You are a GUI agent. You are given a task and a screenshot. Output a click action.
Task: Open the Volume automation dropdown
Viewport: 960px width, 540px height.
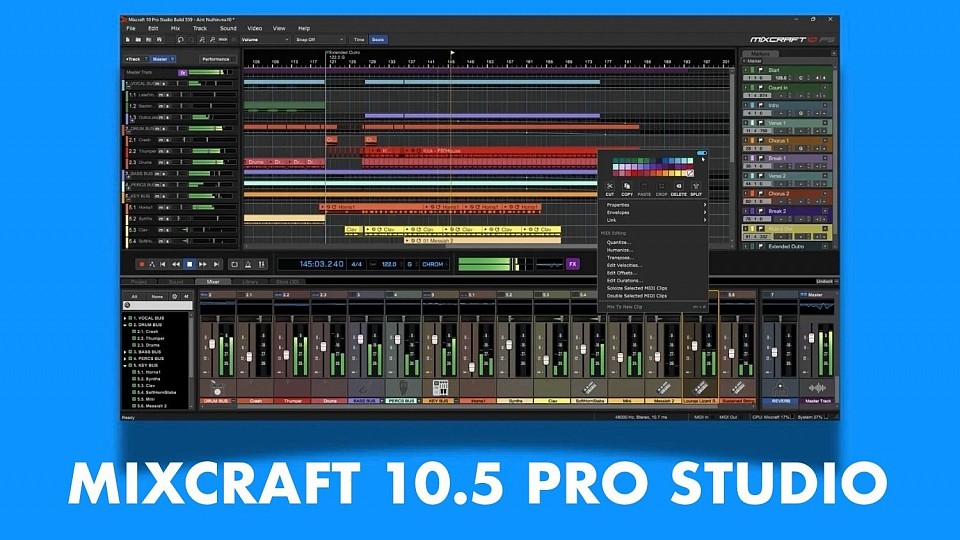[265, 40]
